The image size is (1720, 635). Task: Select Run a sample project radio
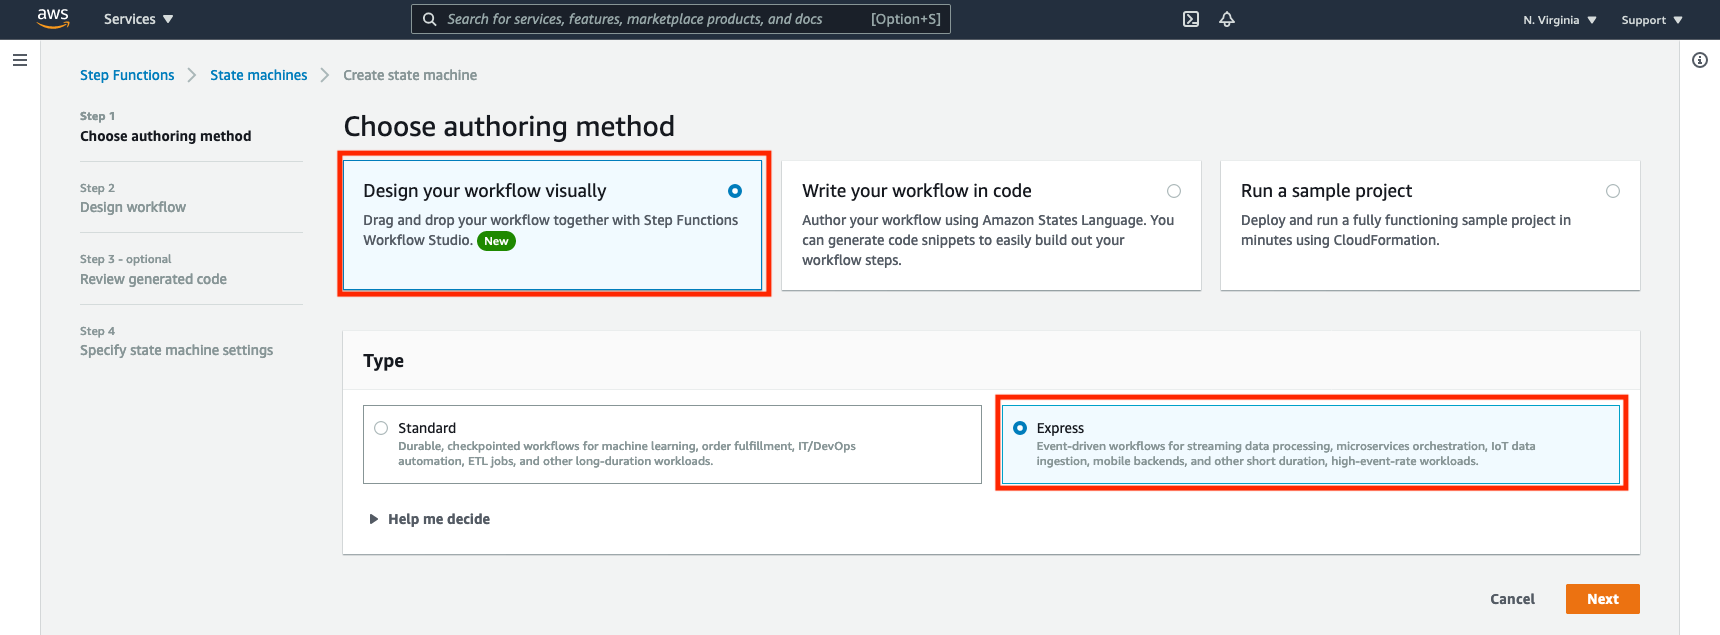tap(1613, 191)
